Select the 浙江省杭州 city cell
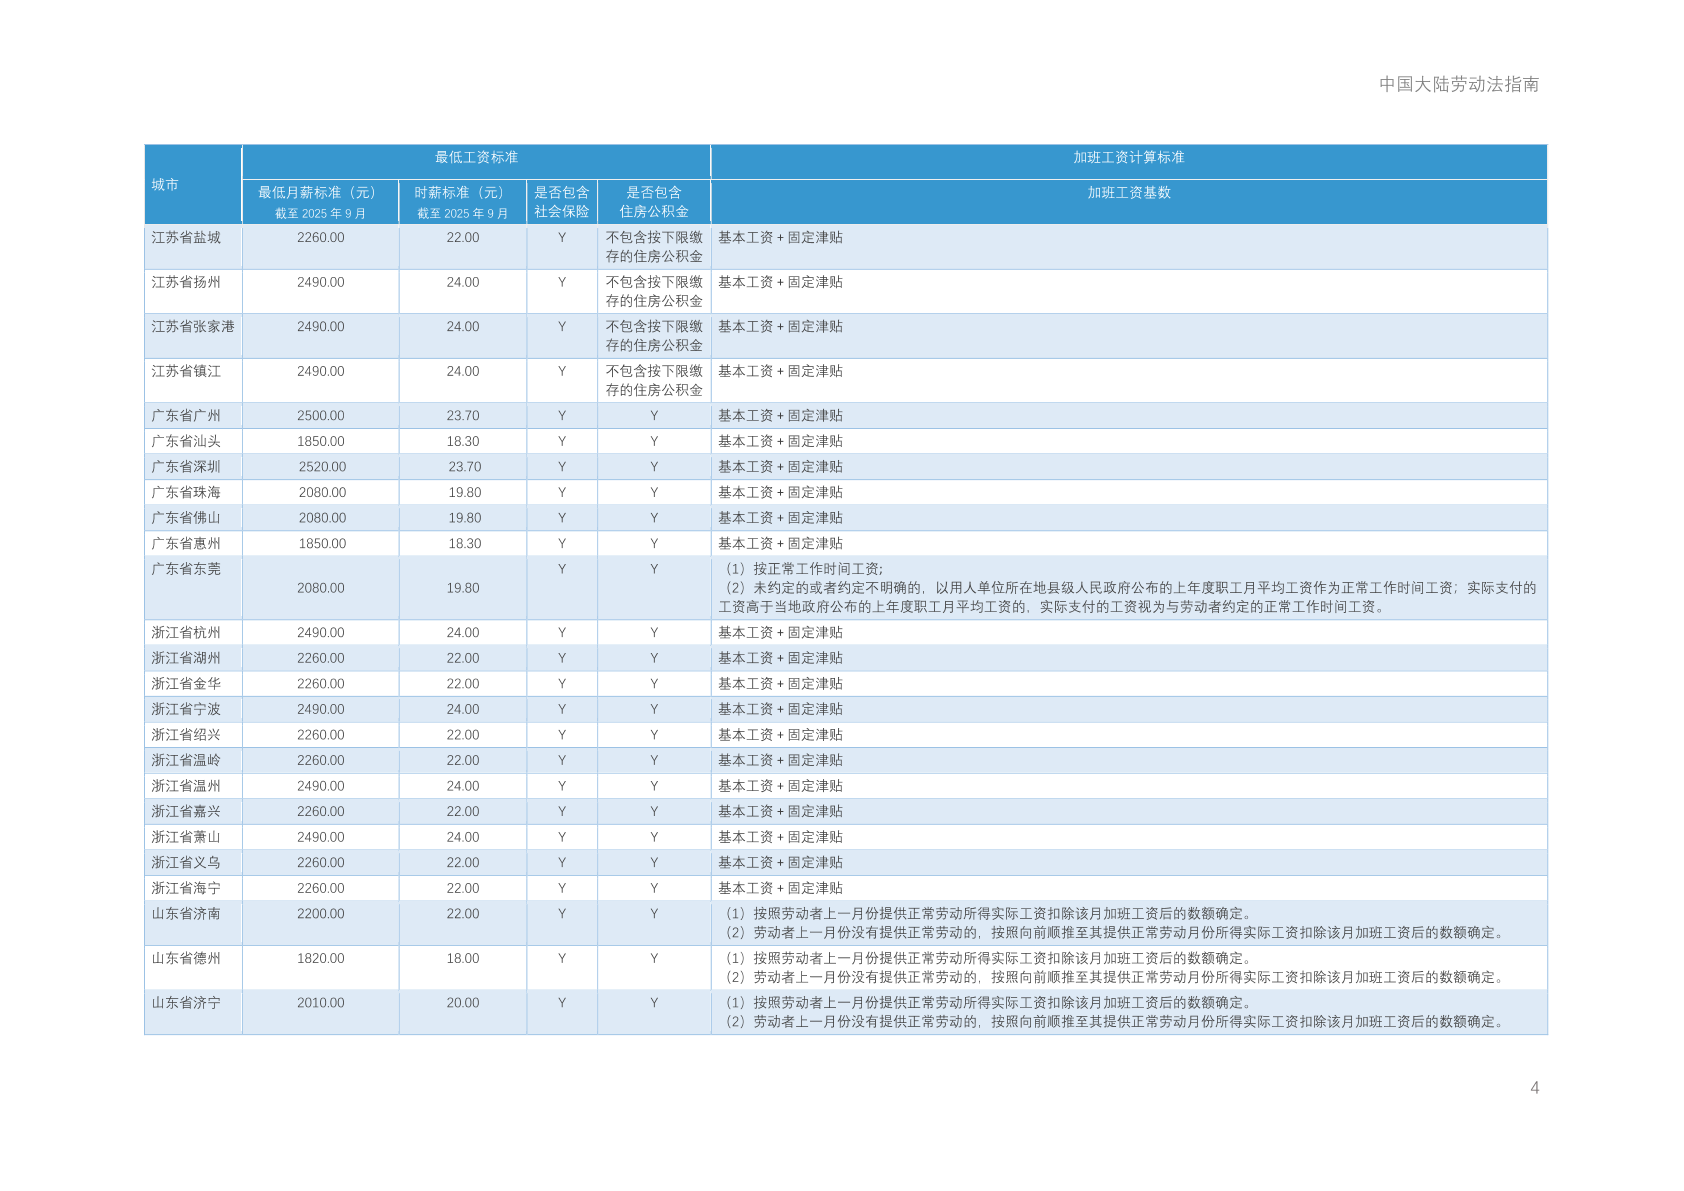 [x=186, y=633]
